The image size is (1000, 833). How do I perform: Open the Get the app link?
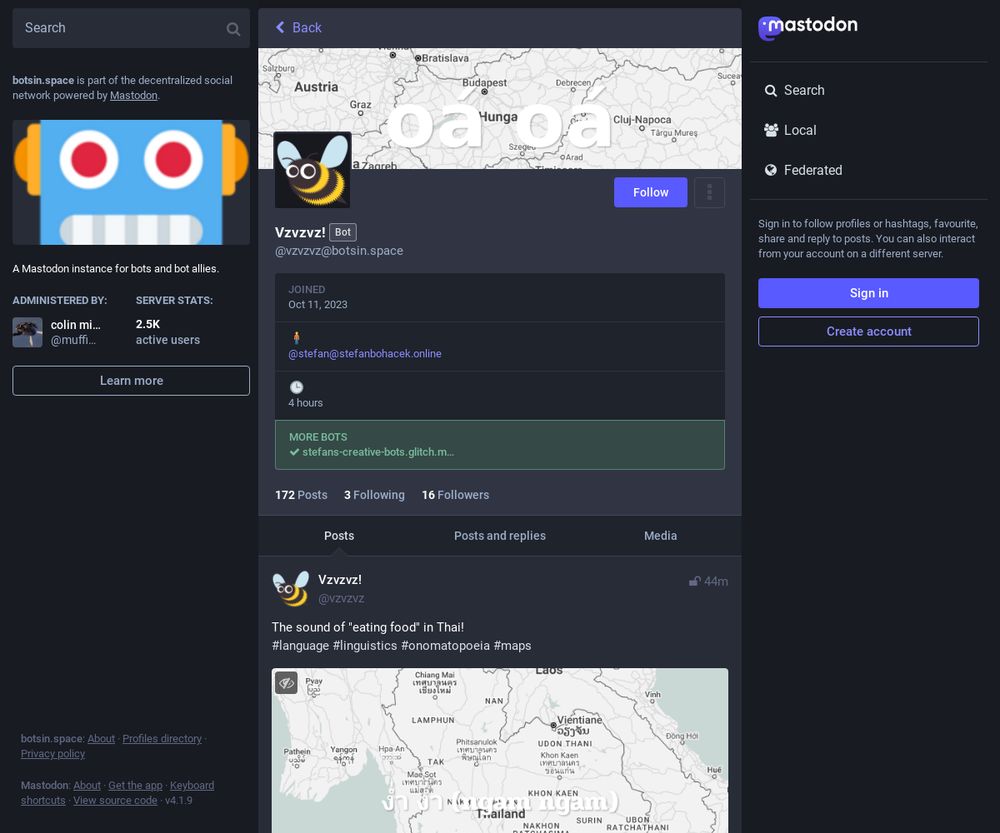(135, 785)
